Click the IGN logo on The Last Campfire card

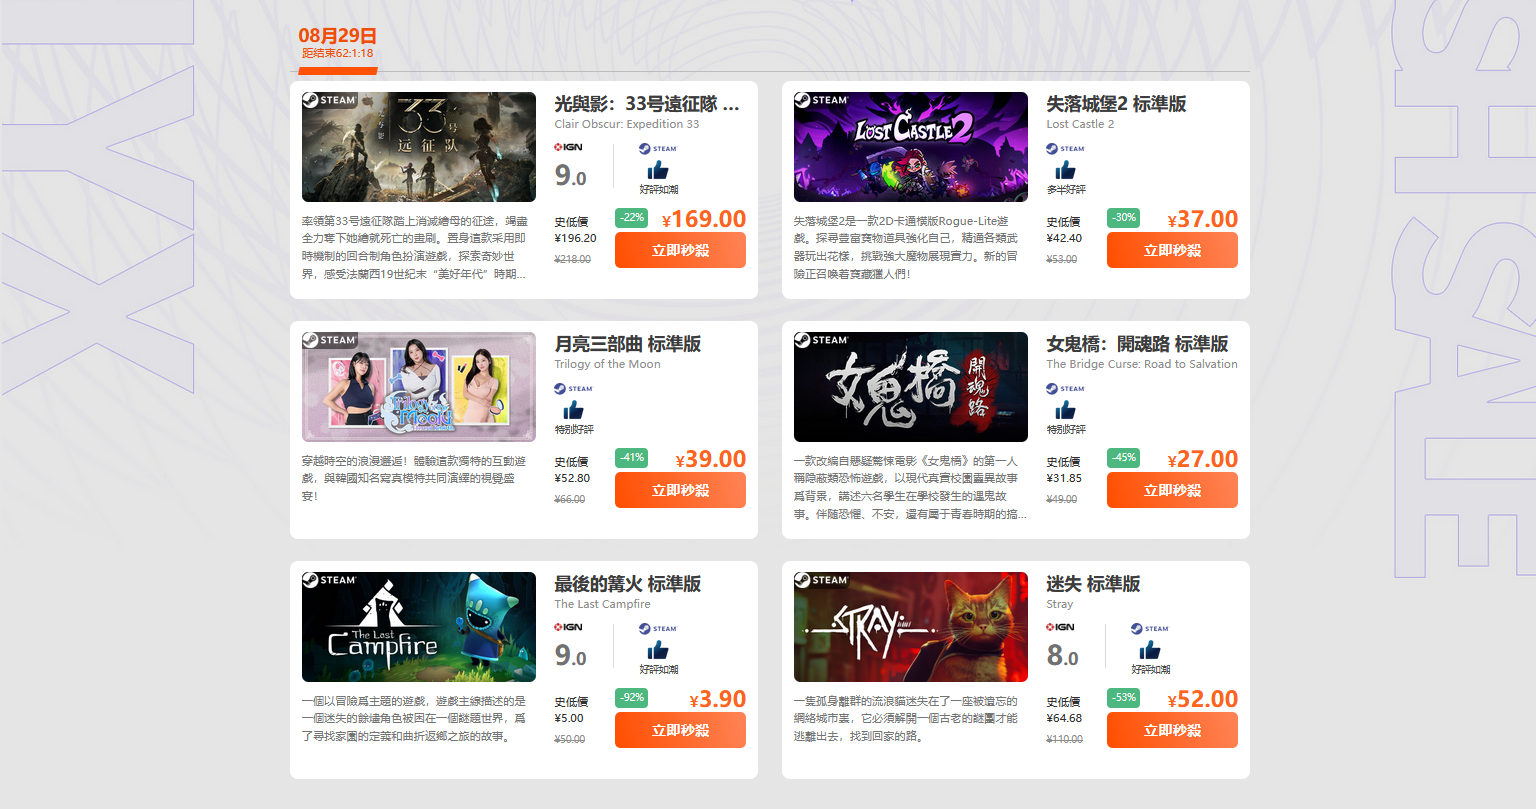(569, 627)
